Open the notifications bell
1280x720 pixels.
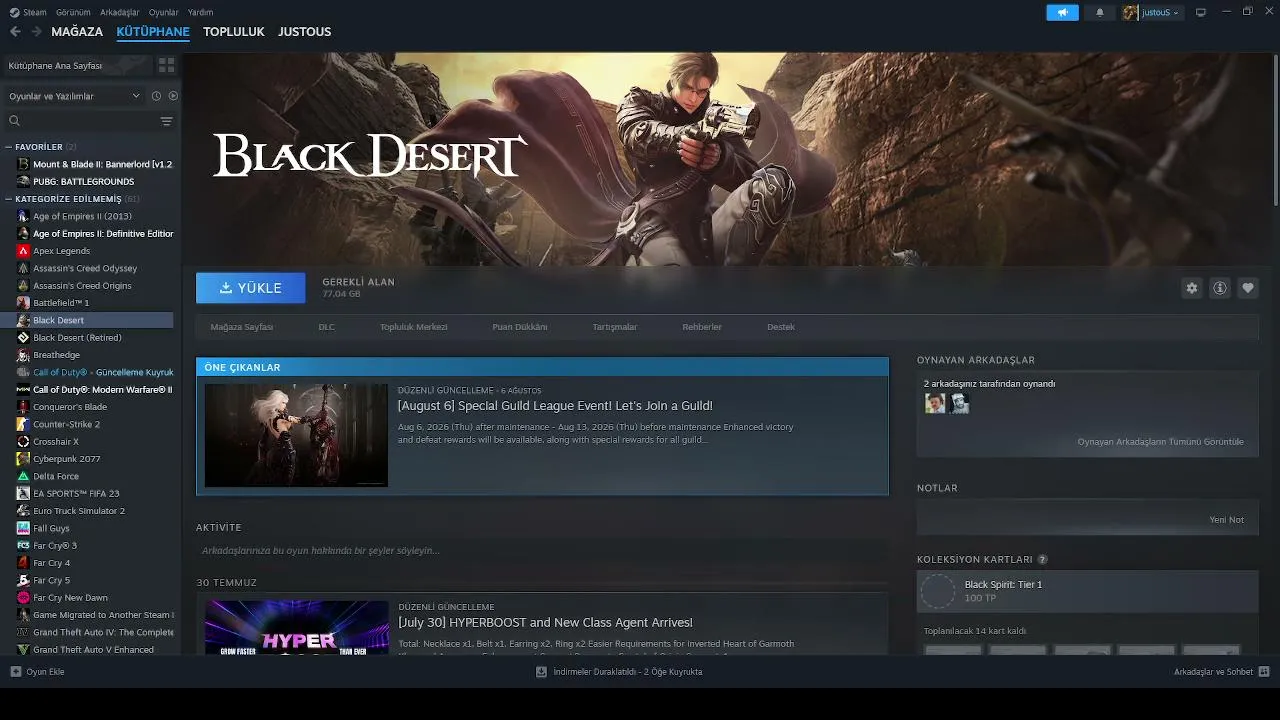tap(1100, 12)
